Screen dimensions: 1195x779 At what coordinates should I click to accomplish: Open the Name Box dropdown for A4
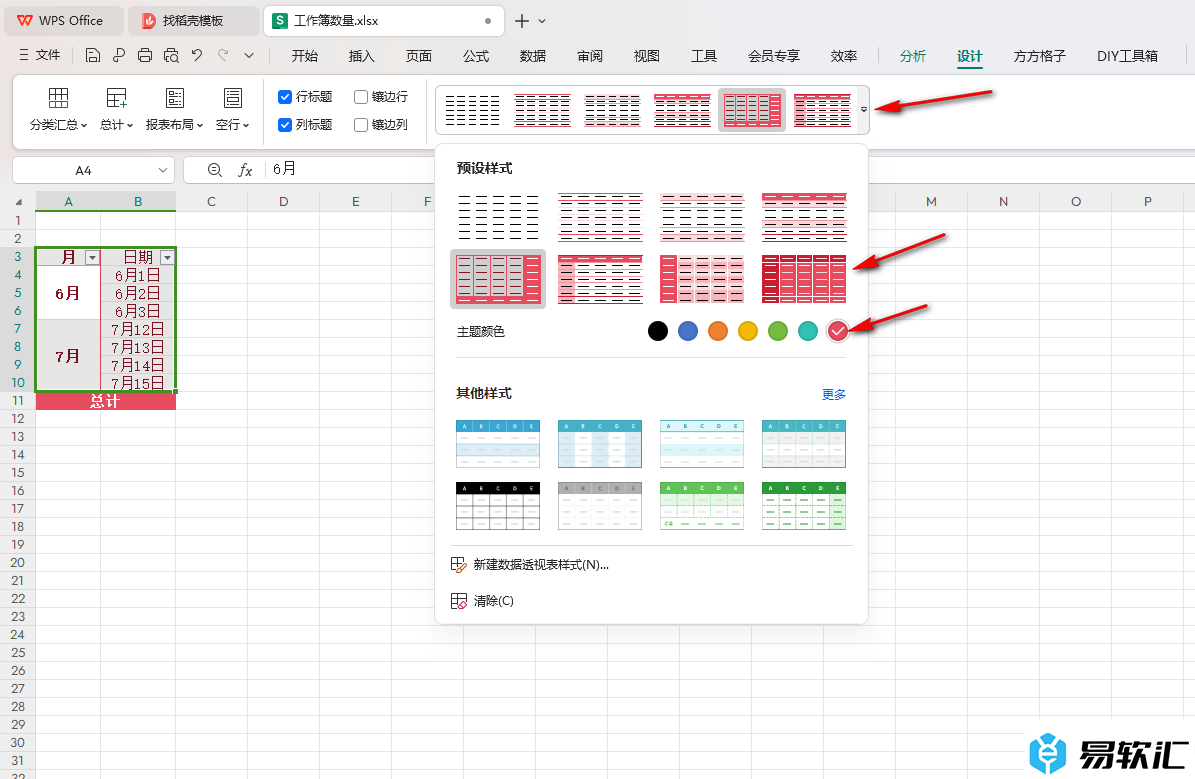point(162,170)
